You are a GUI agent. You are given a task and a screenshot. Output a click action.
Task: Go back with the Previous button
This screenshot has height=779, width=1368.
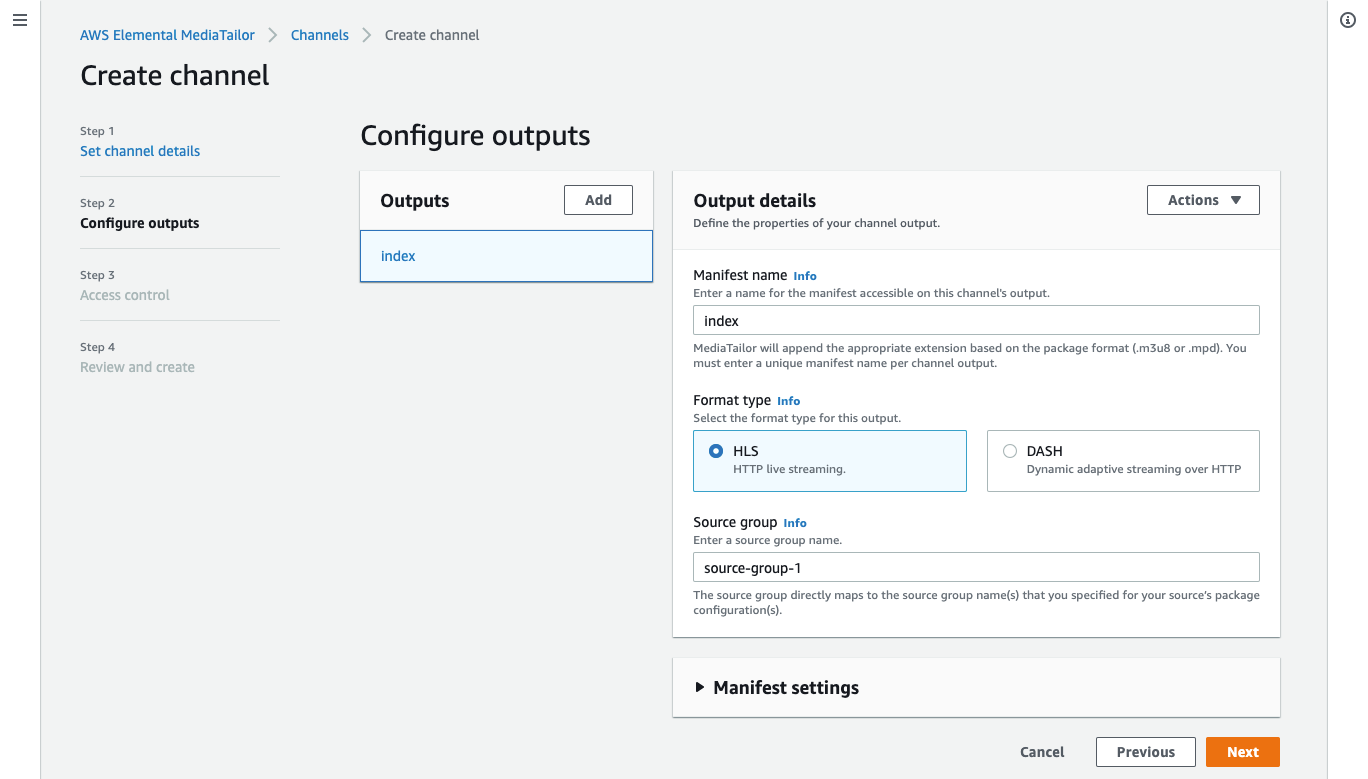pyautogui.click(x=1146, y=752)
